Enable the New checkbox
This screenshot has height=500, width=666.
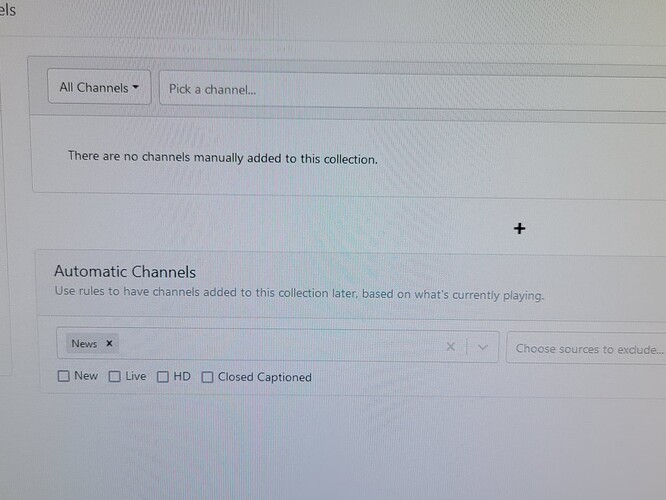coord(64,377)
